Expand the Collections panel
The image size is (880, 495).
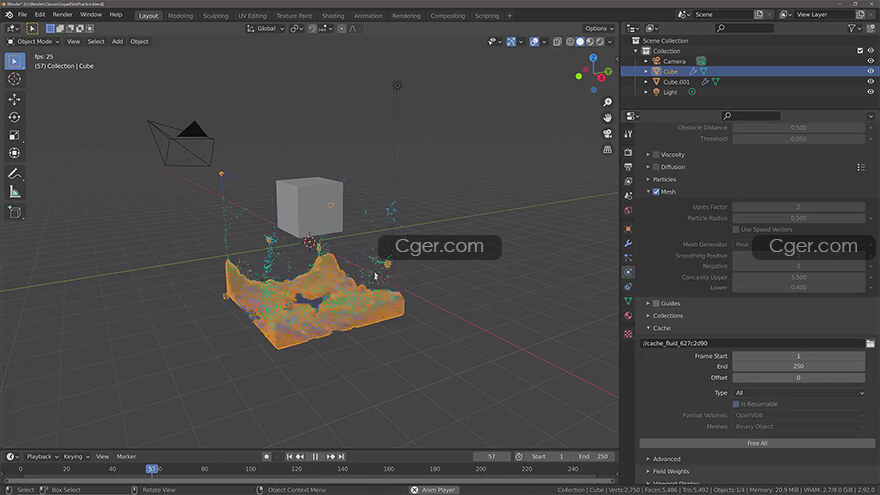tap(667, 316)
